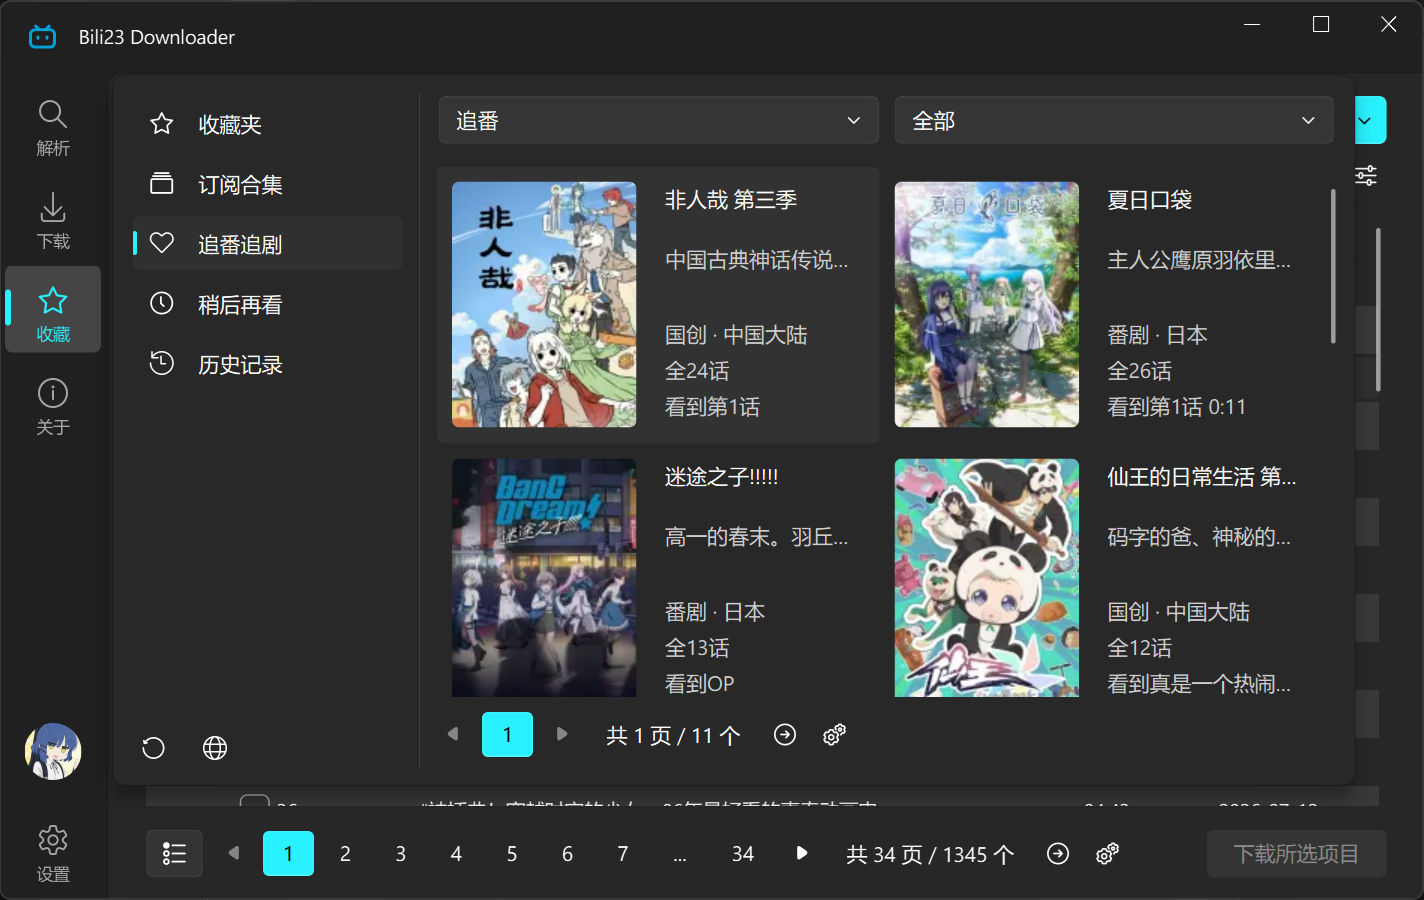Click the 下载所选项目 button
The height and width of the screenshot is (900, 1424).
point(1296,854)
